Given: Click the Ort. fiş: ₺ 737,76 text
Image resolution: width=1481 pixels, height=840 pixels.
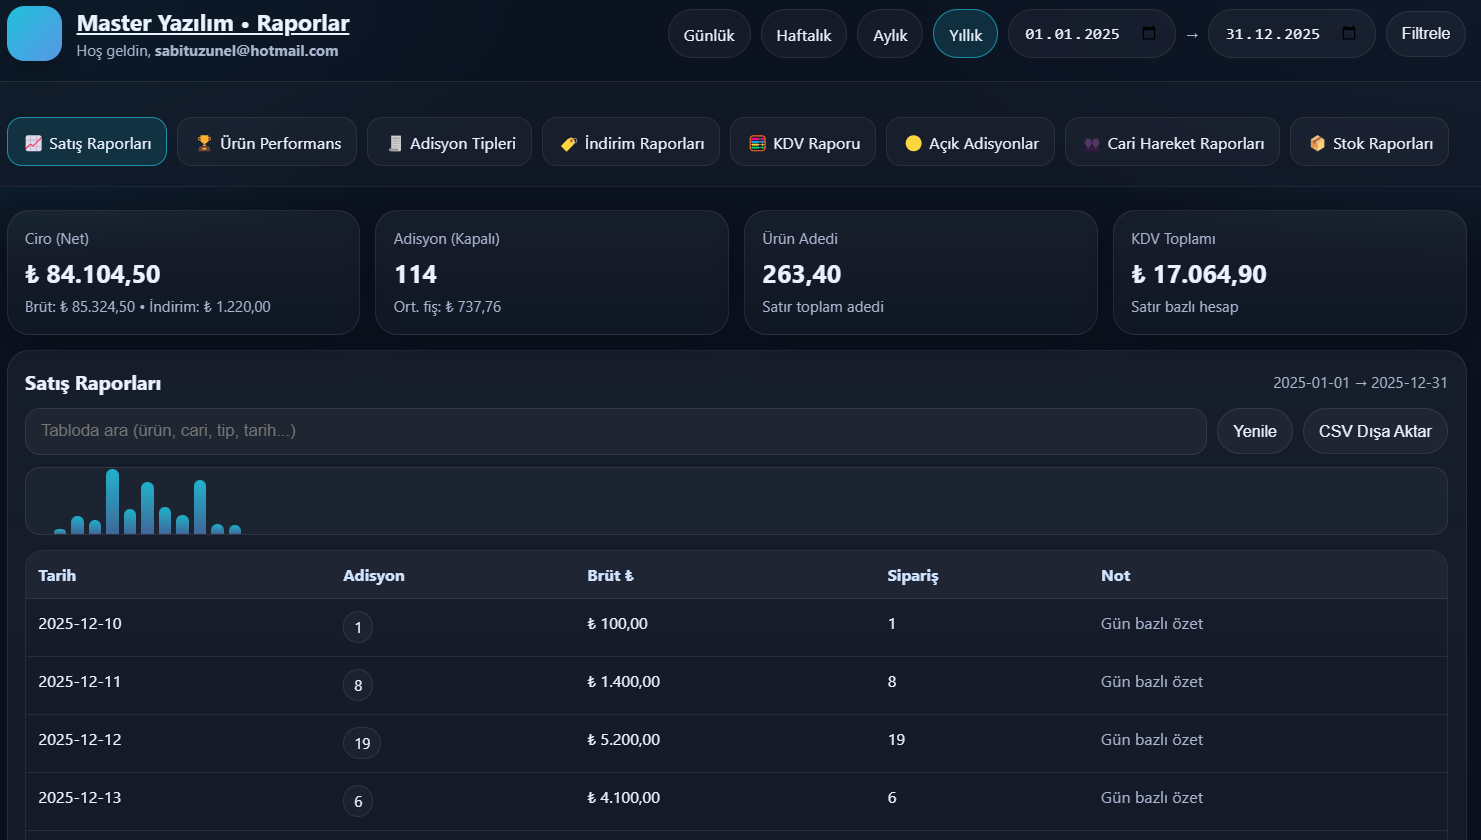Looking at the screenshot, I should click(447, 307).
